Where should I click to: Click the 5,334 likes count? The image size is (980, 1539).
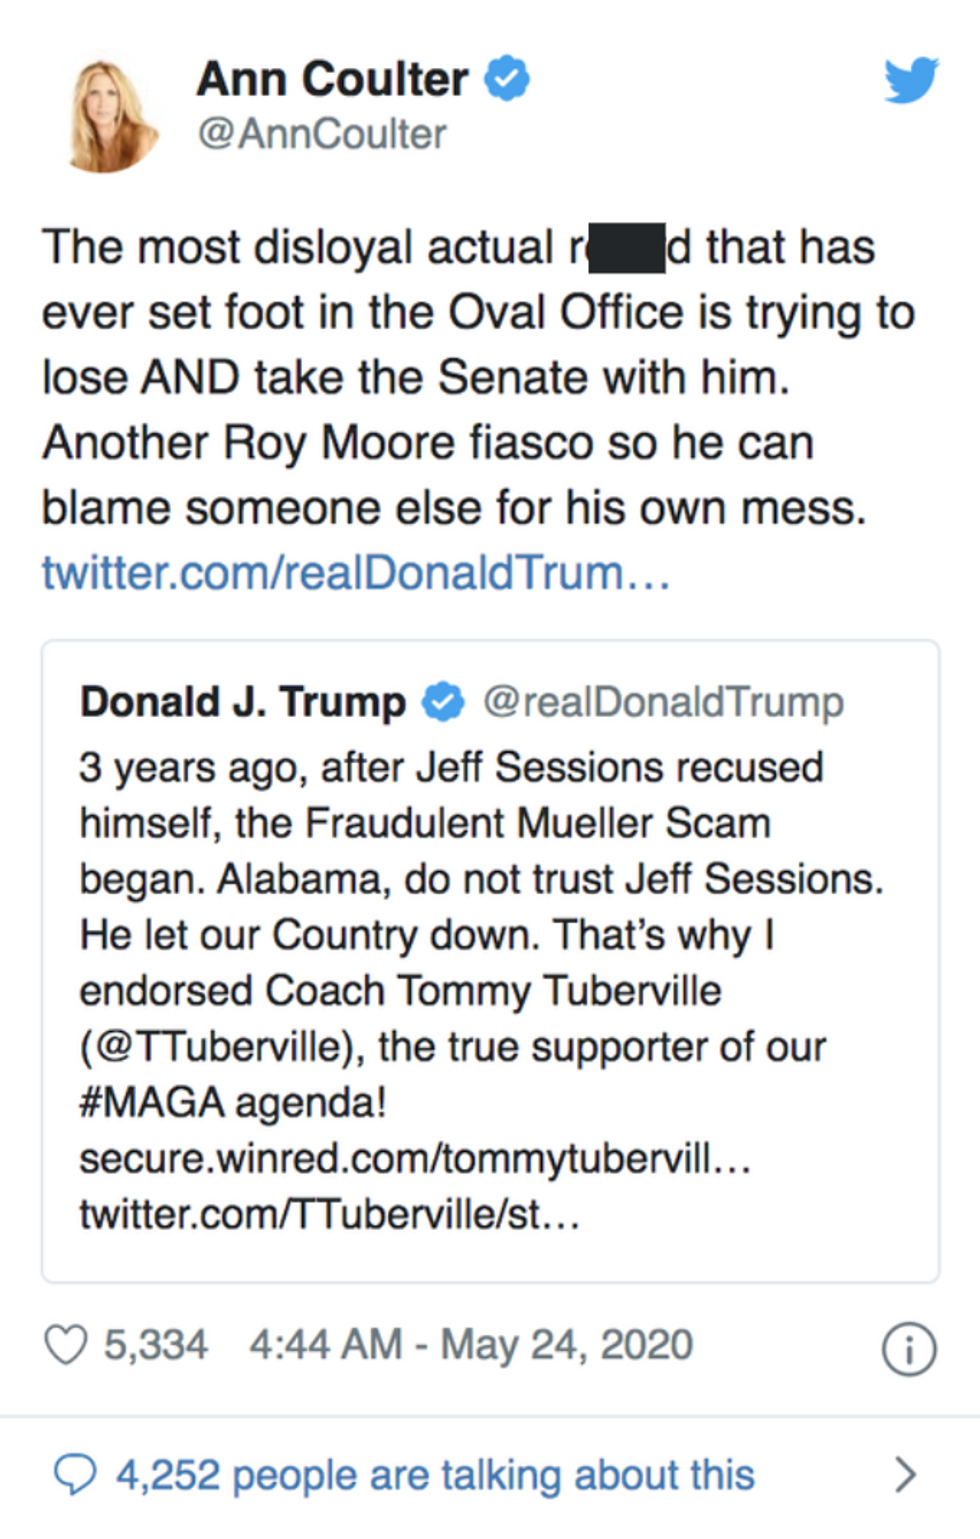pyautogui.click(x=156, y=1345)
